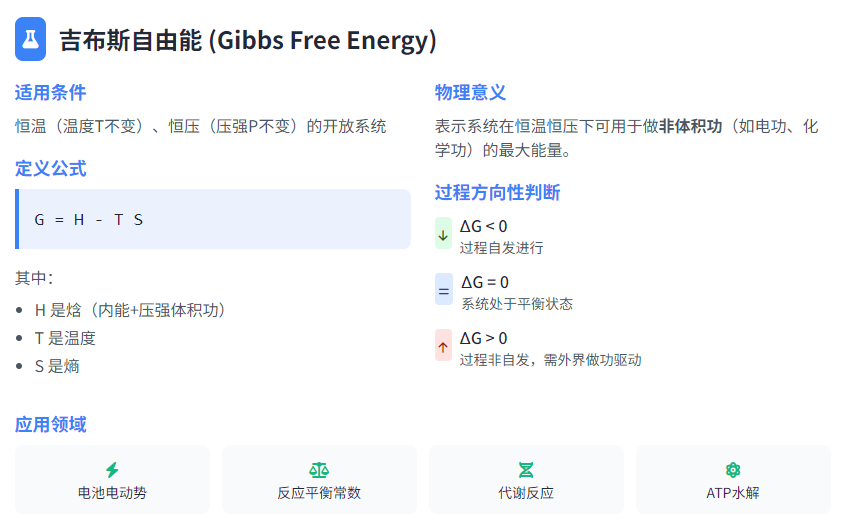
Task: Open the 电池电动势 application card
Action: pos(112,479)
